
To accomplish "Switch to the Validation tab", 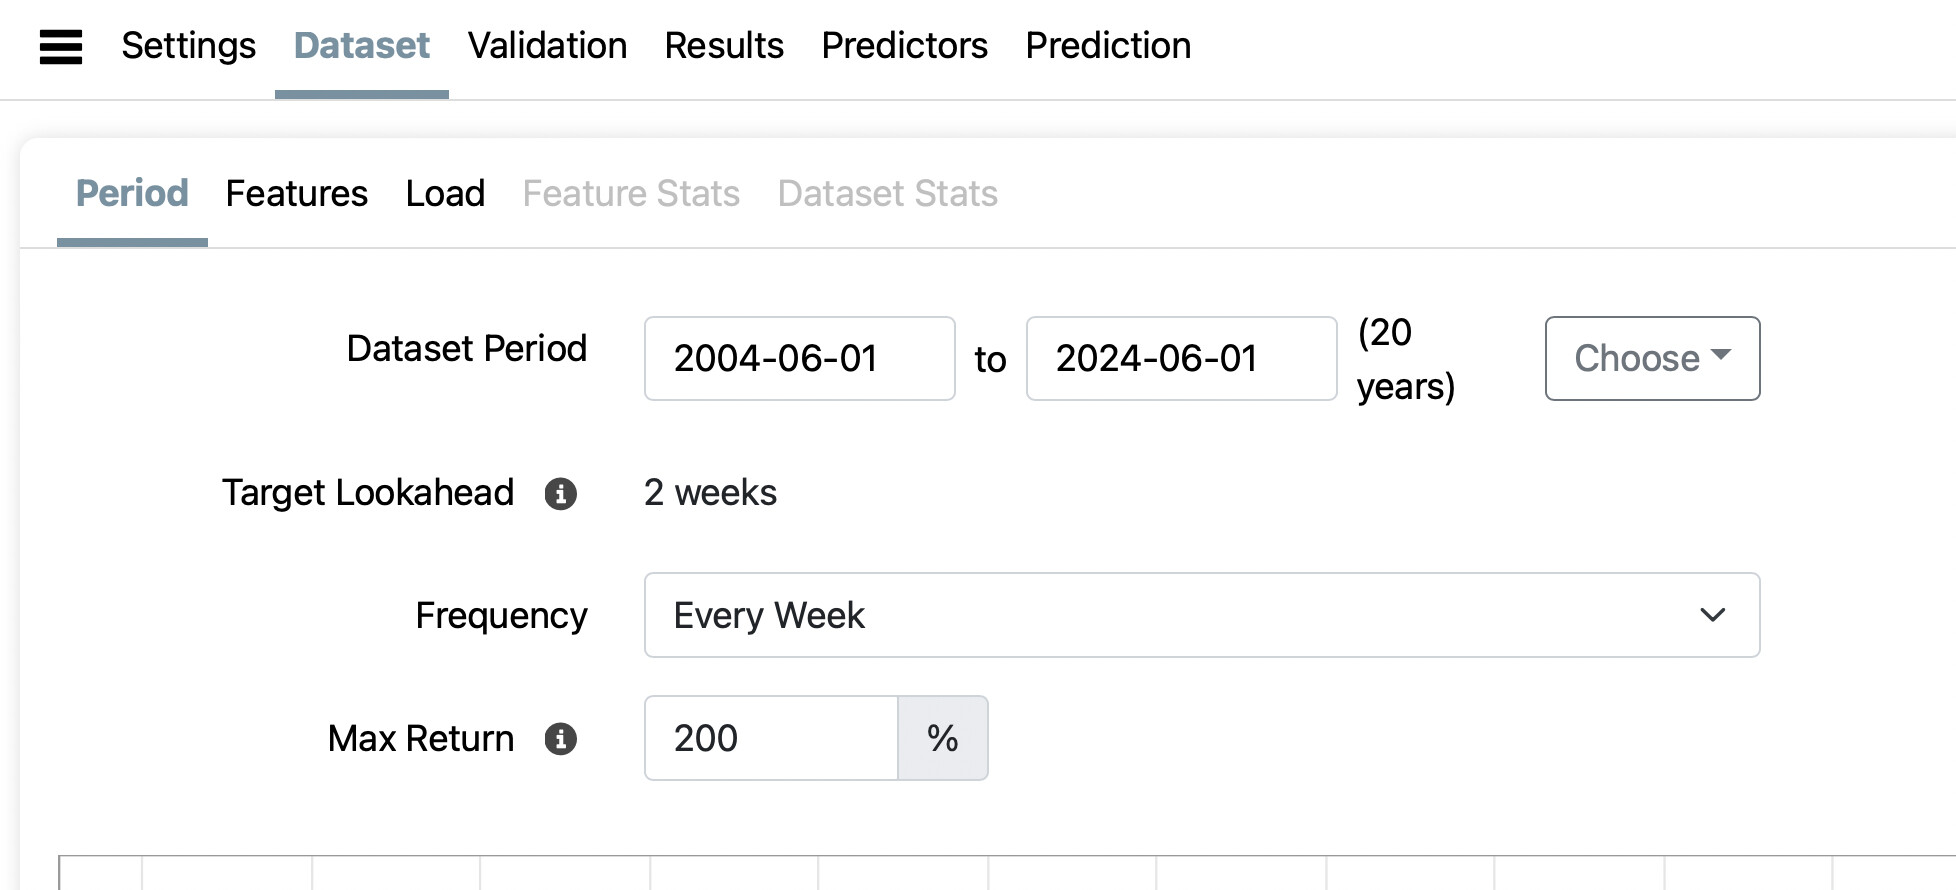I will pos(547,46).
